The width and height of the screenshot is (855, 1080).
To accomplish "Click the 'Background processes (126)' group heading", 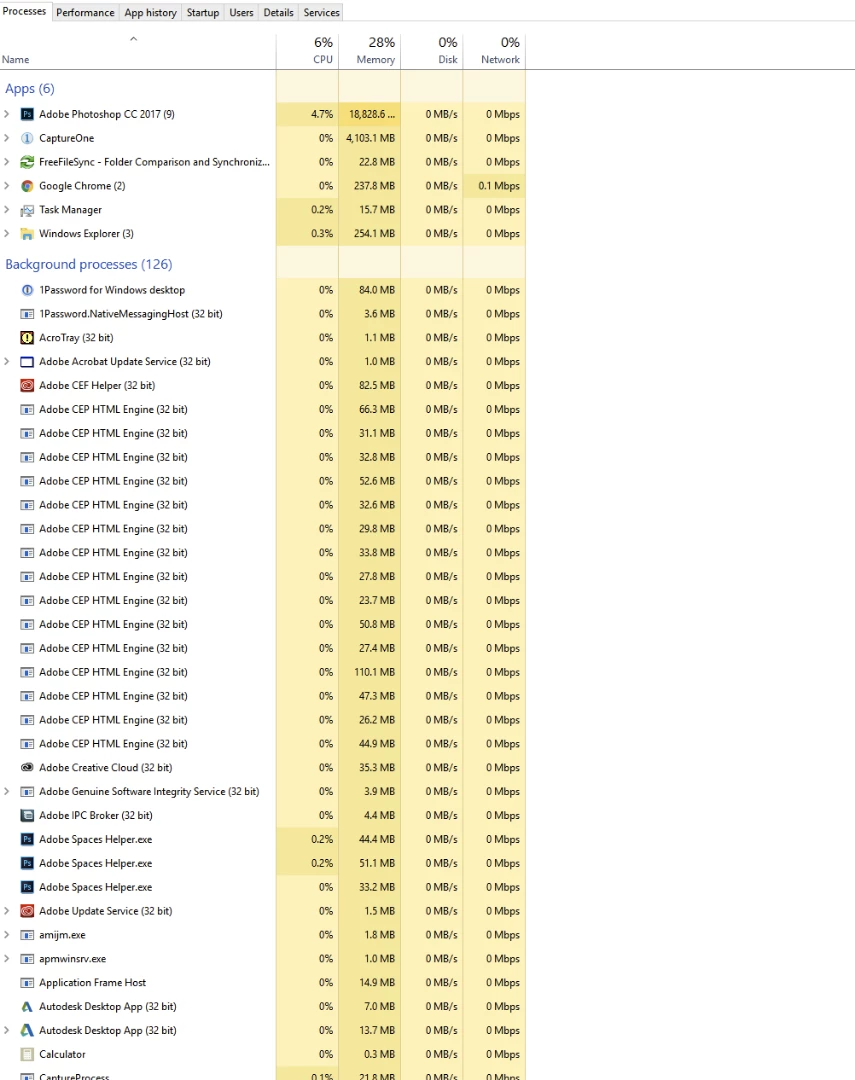I will click(x=89, y=264).
